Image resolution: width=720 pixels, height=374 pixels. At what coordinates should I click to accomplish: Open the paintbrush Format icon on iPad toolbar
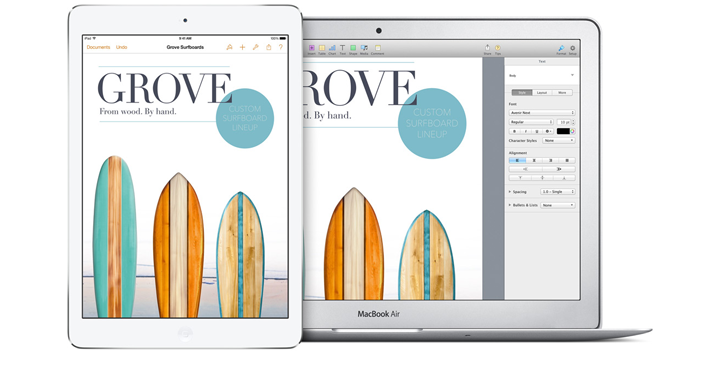click(x=229, y=47)
